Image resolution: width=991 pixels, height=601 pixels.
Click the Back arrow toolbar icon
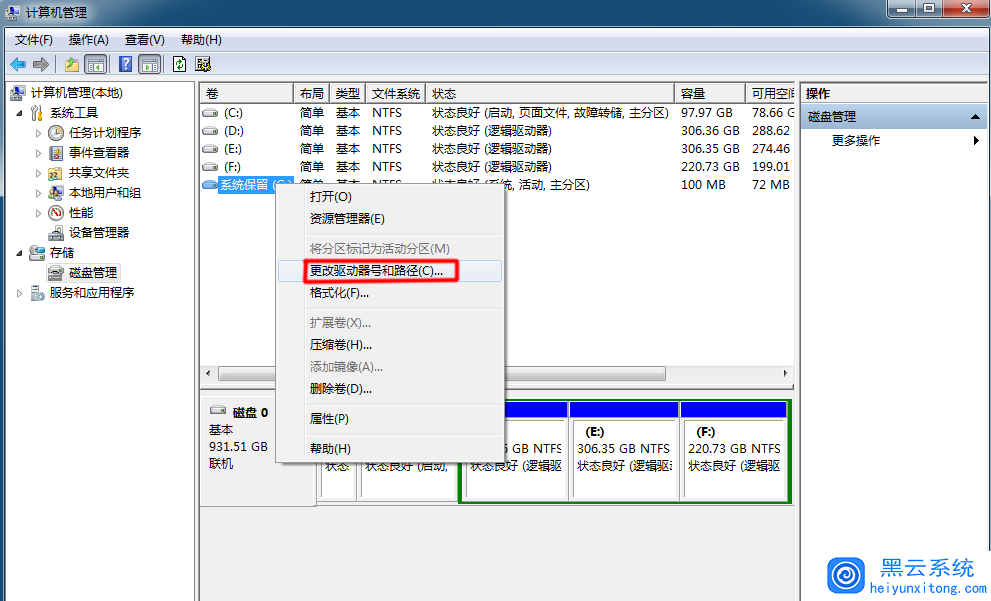(18, 64)
